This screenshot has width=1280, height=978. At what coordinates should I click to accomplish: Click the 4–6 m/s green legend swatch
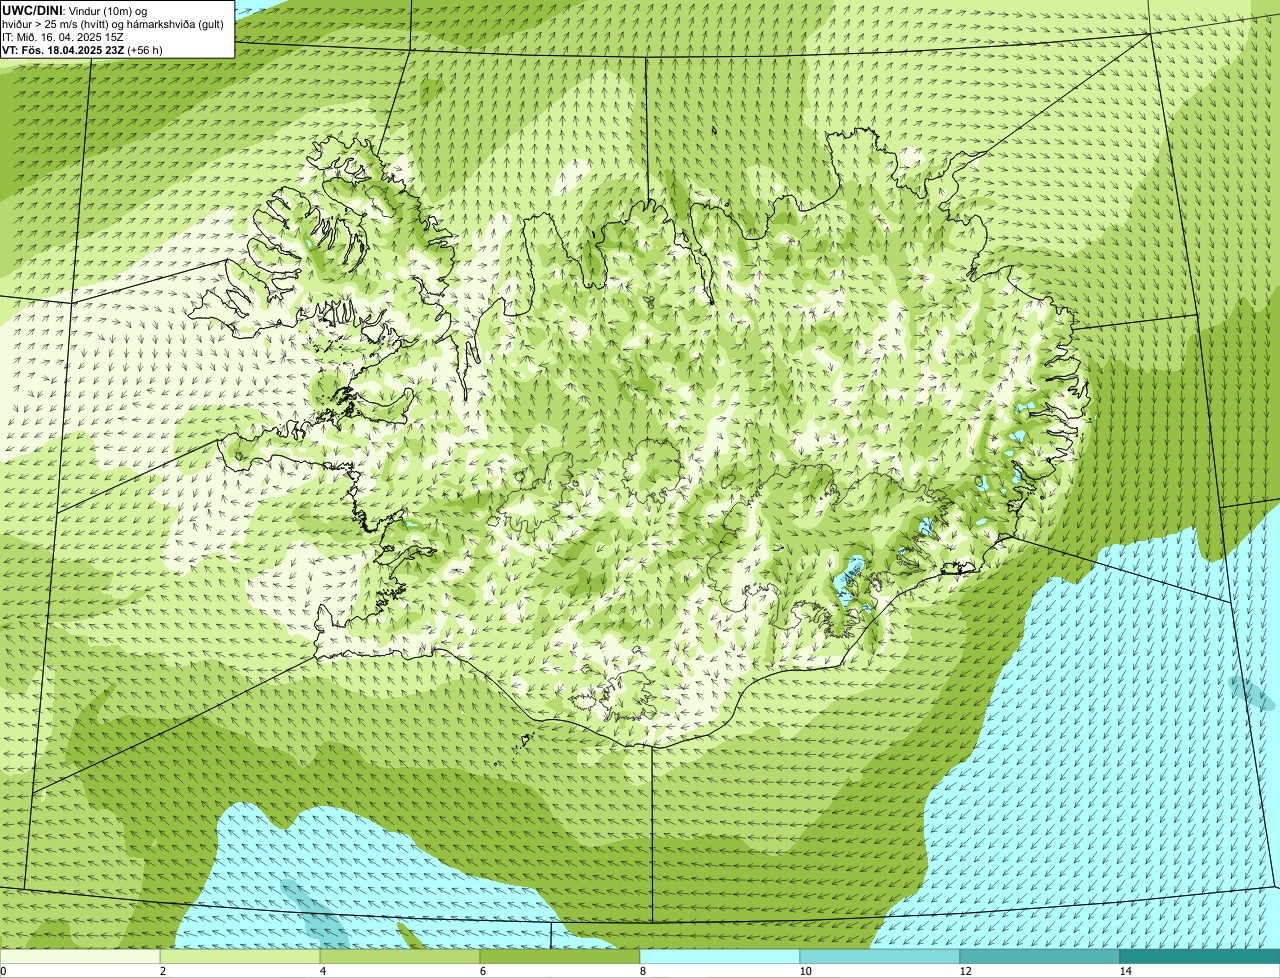point(400,956)
